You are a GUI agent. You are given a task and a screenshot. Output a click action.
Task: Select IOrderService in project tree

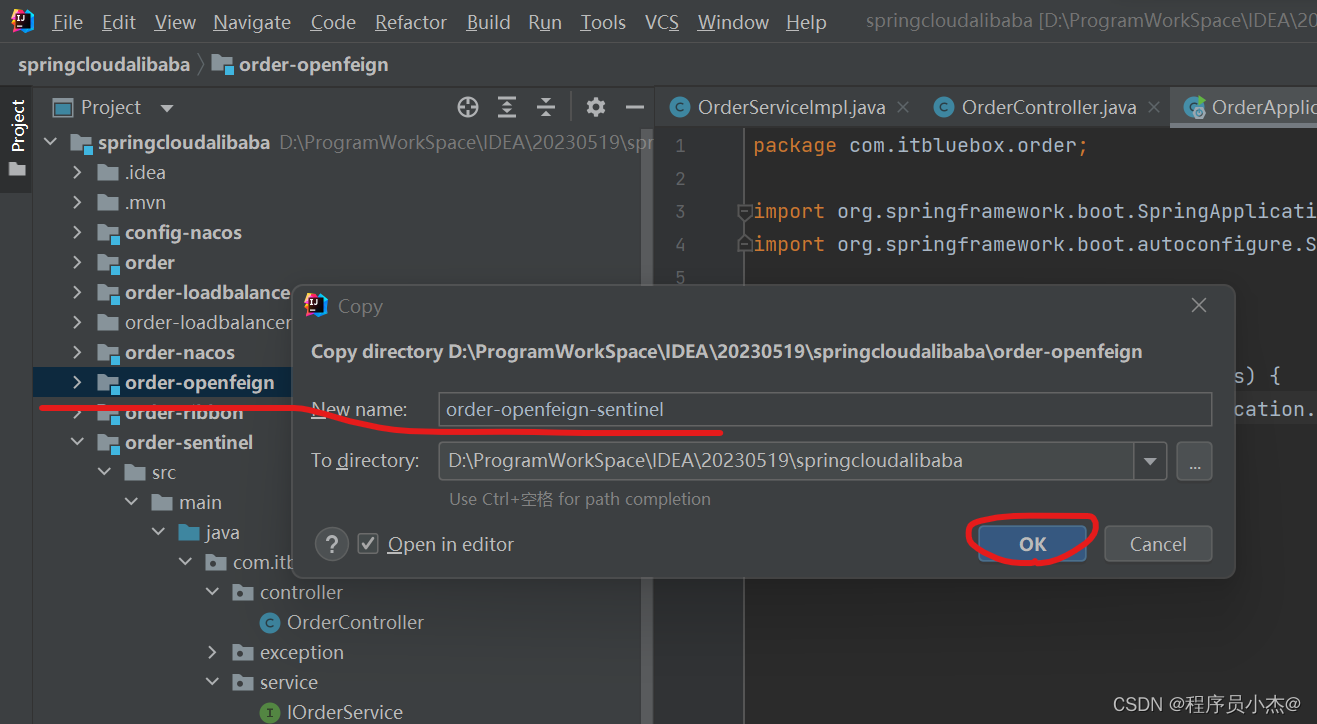[x=345, y=712]
